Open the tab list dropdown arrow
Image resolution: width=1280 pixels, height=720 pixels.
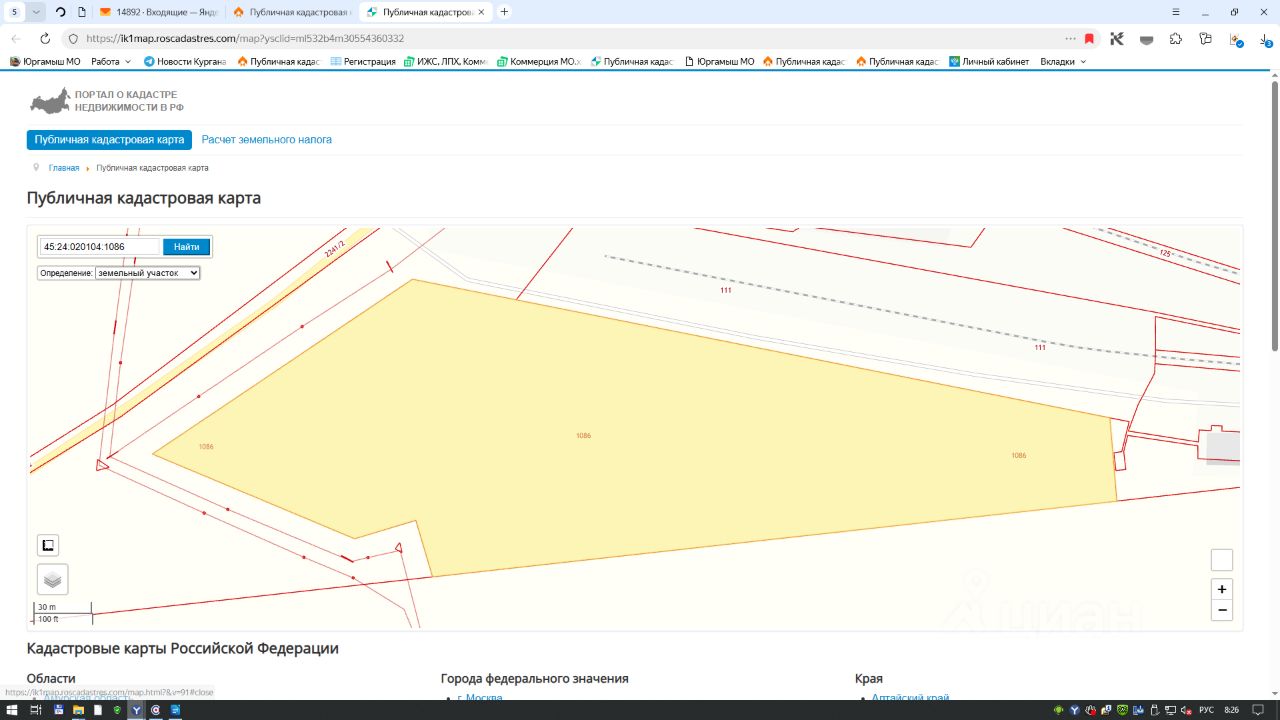(37, 12)
